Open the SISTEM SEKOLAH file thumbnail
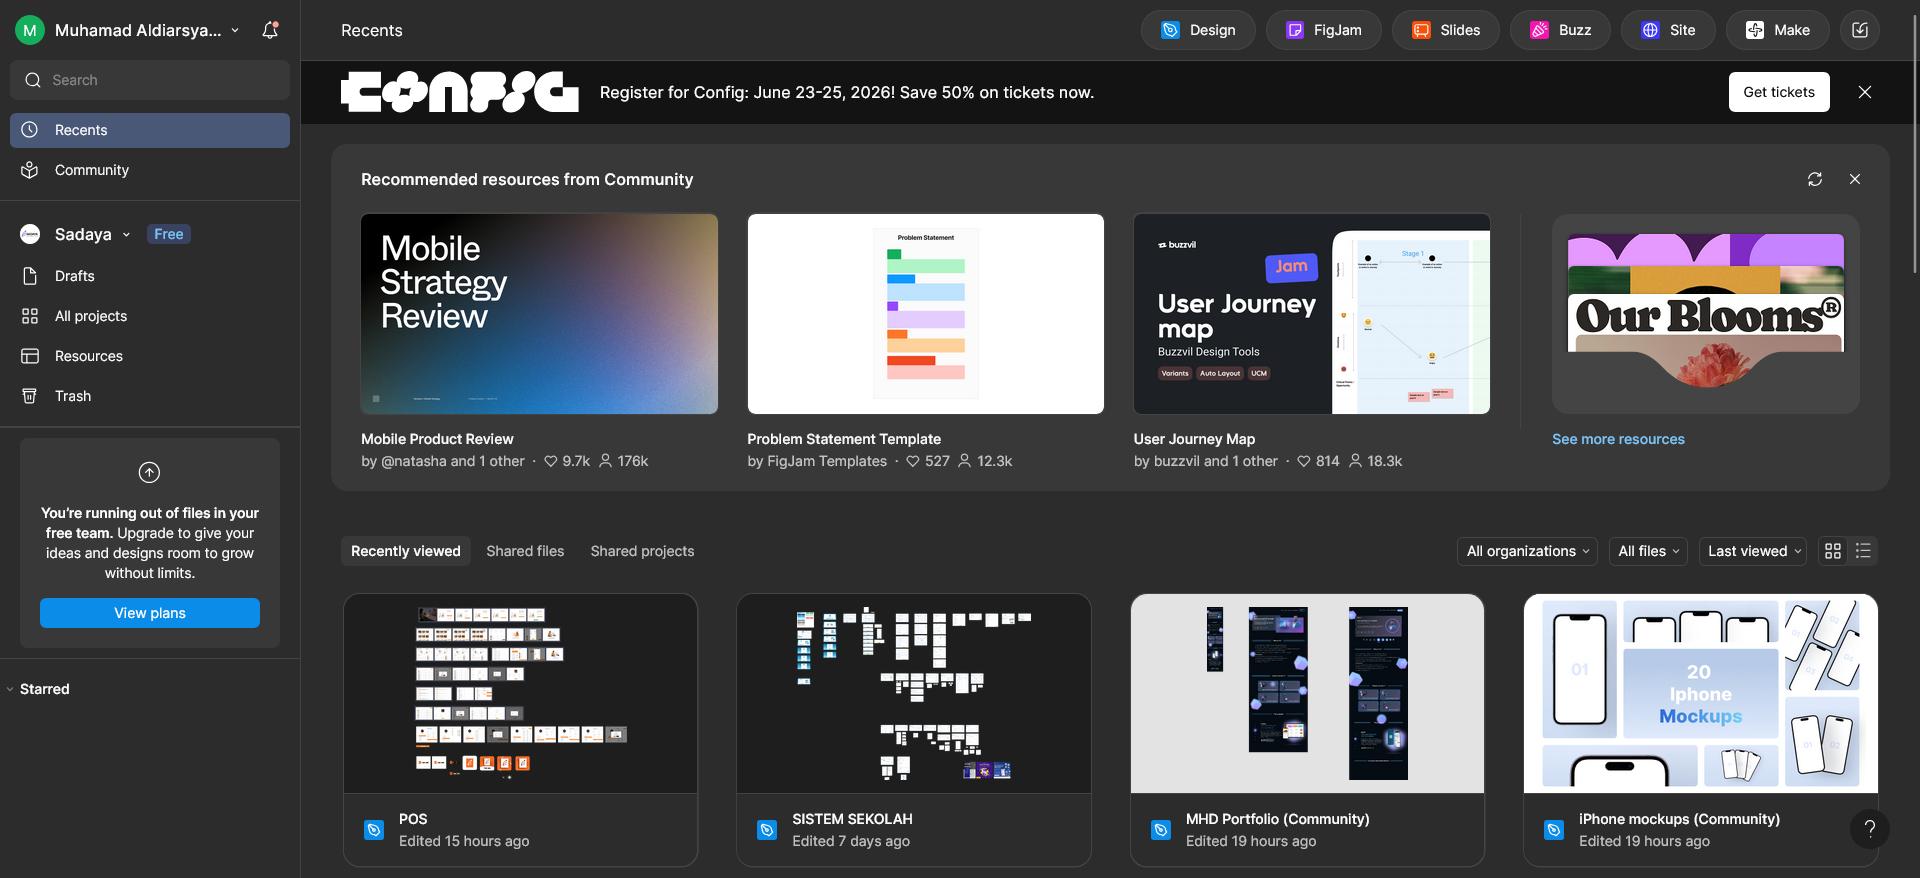1920x878 pixels. coord(913,694)
